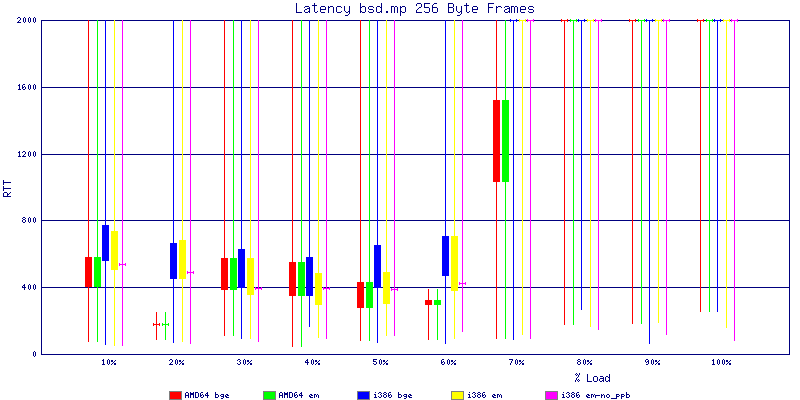Click the green AMD64 em legend swatch
This screenshot has height=400, width=800.
[269, 395]
